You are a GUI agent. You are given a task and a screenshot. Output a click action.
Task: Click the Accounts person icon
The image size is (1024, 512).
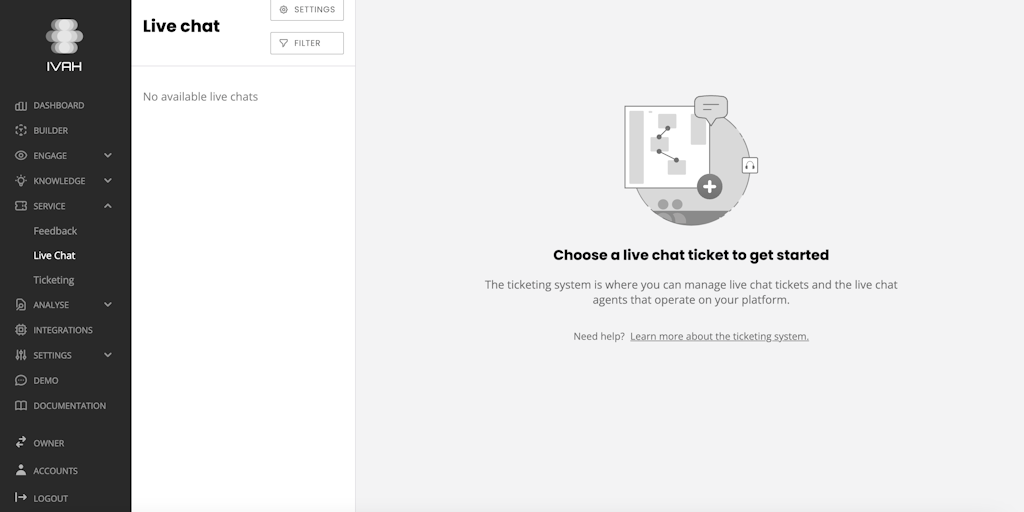point(21,471)
